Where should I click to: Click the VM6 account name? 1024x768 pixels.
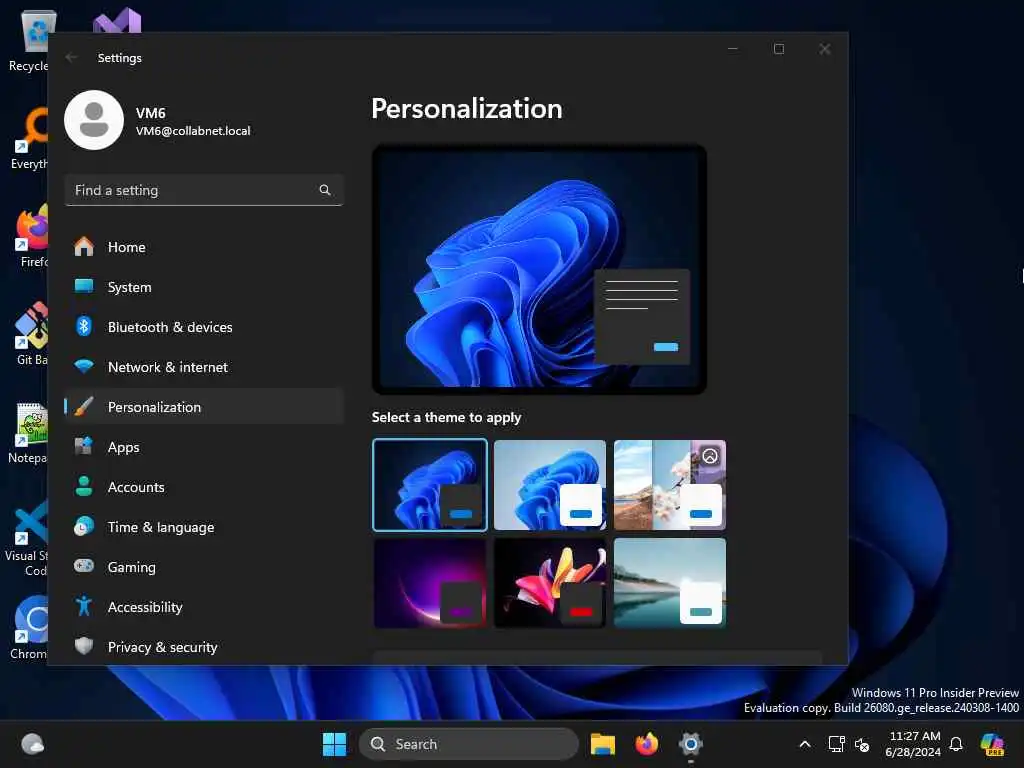click(151, 113)
